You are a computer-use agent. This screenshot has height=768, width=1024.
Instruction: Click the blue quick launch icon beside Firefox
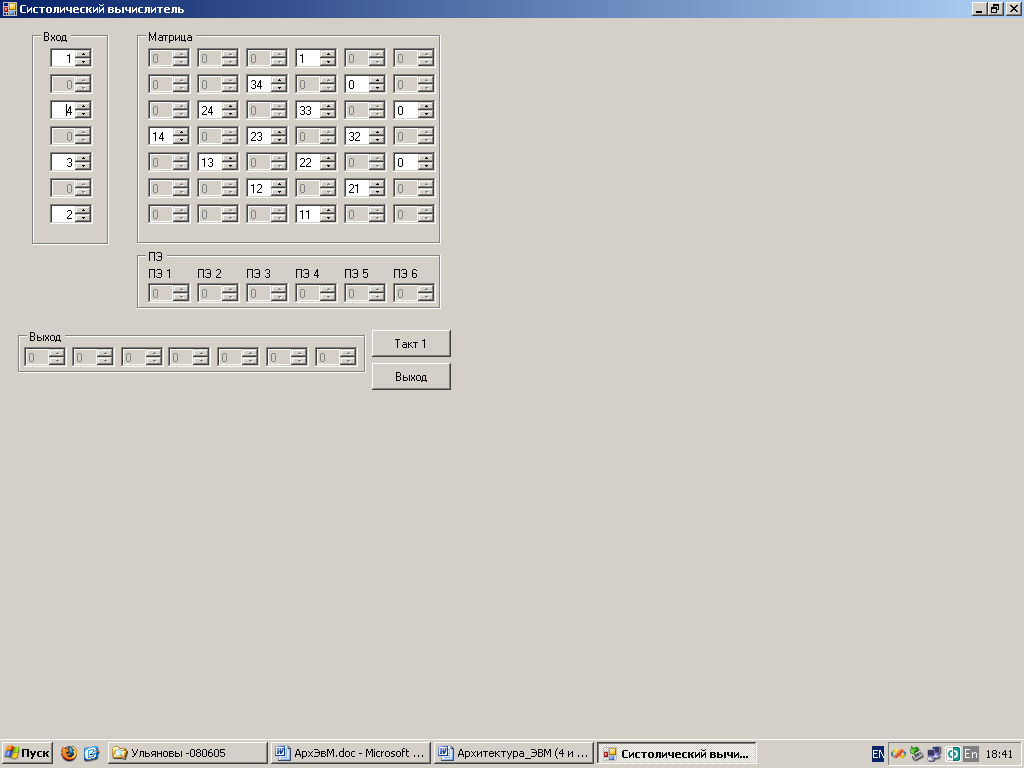click(x=91, y=753)
